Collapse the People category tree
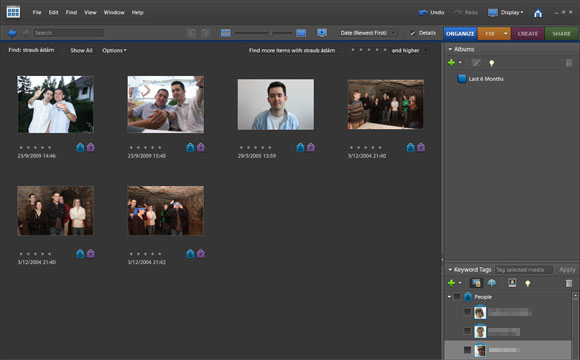 [x=449, y=297]
